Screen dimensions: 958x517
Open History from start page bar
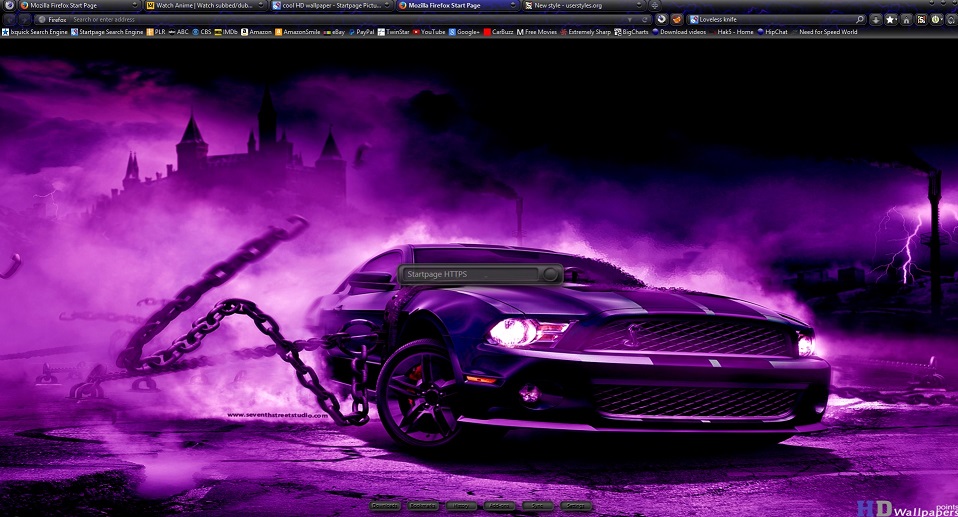[461, 506]
